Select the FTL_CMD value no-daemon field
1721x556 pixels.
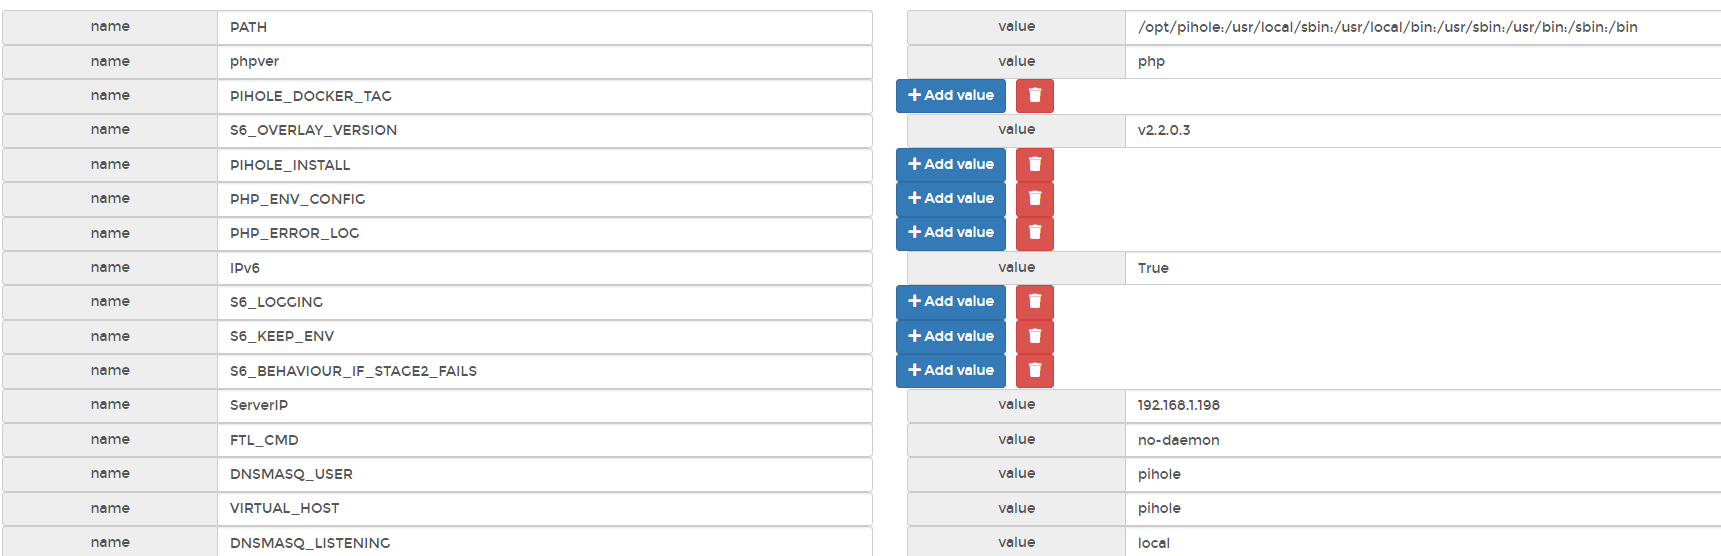point(1423,440)
